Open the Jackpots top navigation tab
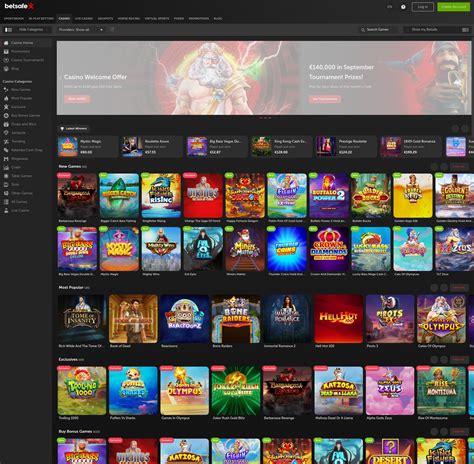This screenshot has height=464, width=474. (x=105, y=19)
